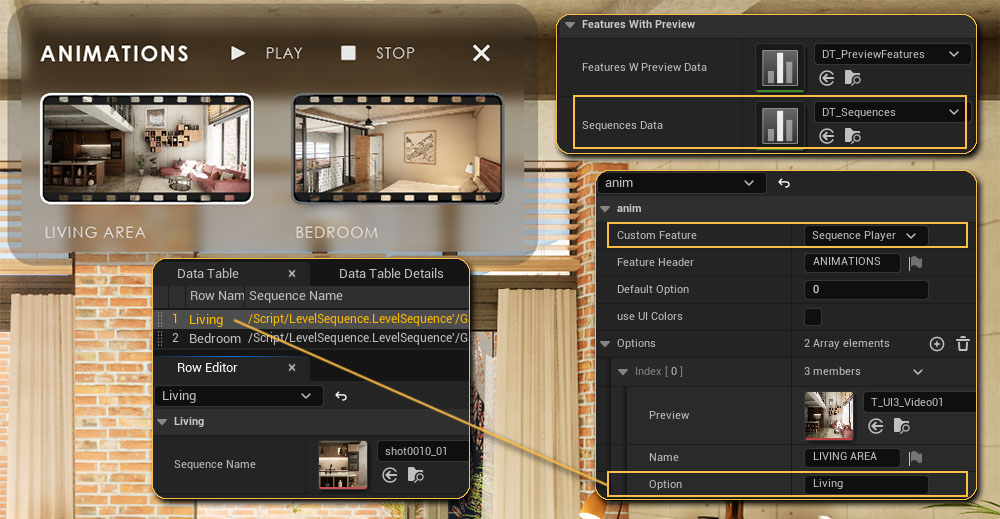Image resolution: width=1000 pixels, height=519 pixels.
Task: Collapse the Index [ 0 ] entry
Action: tap(621, 372)
